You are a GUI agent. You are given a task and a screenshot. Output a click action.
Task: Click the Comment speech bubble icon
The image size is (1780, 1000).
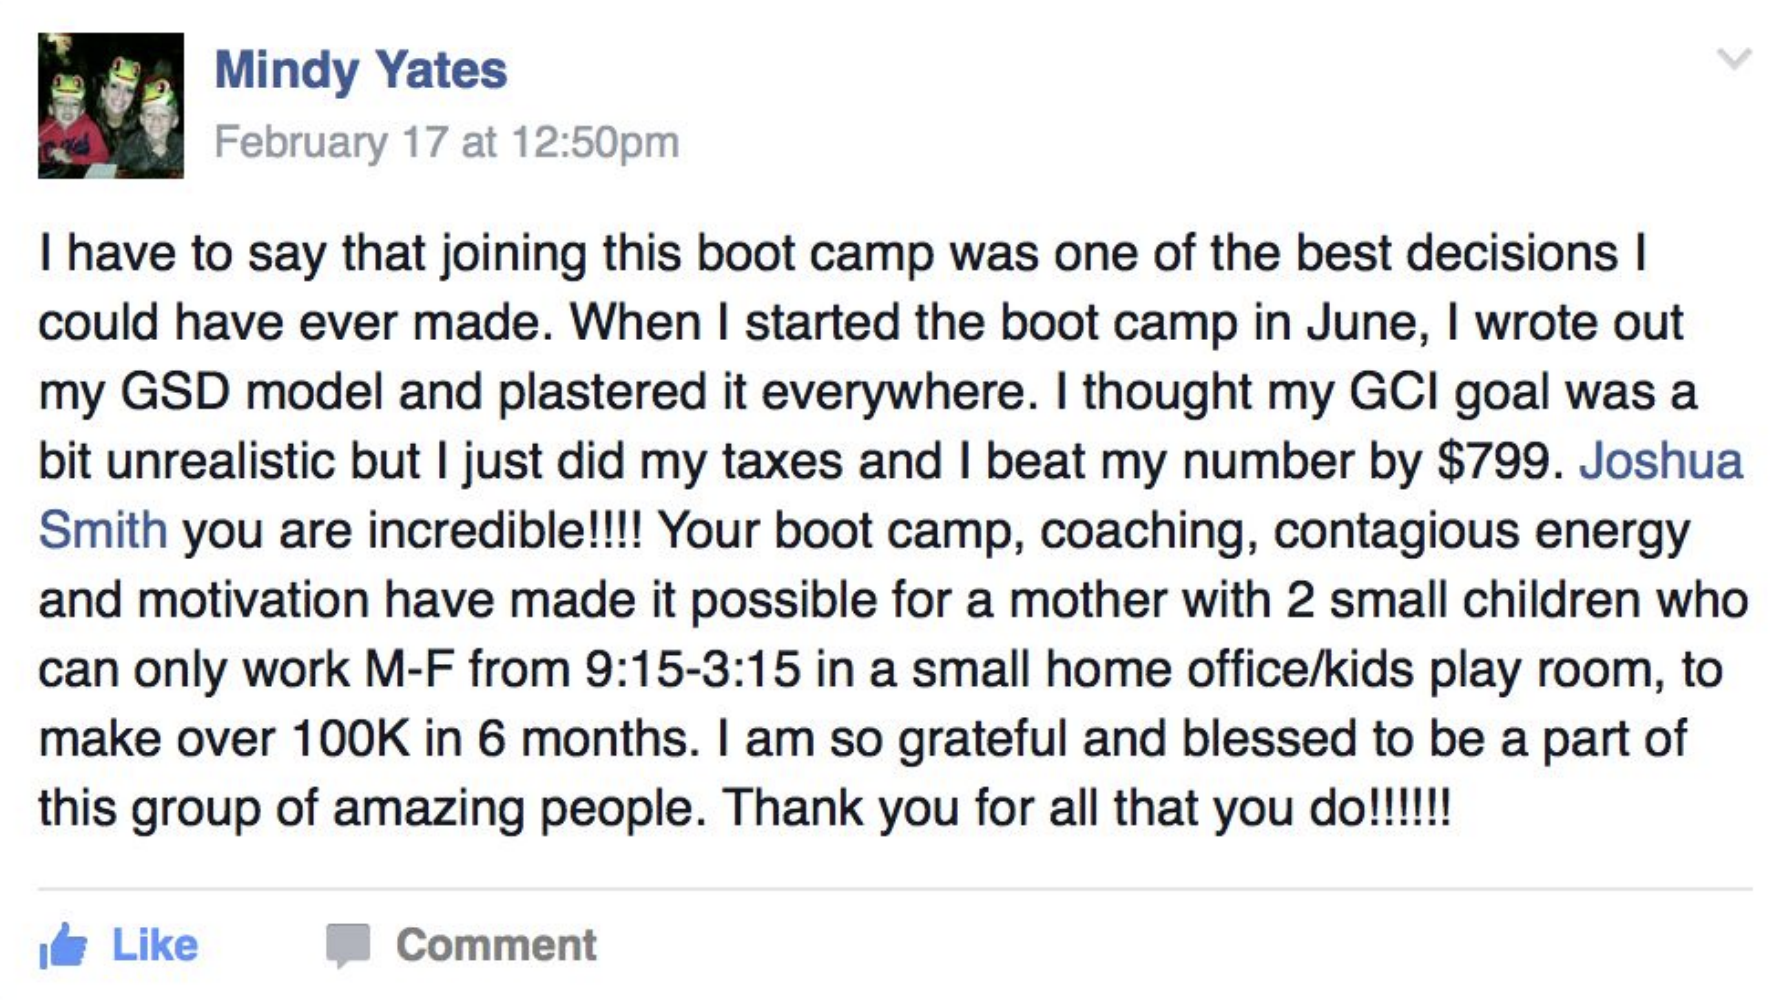pyautogui.click(x=348, y=945)
